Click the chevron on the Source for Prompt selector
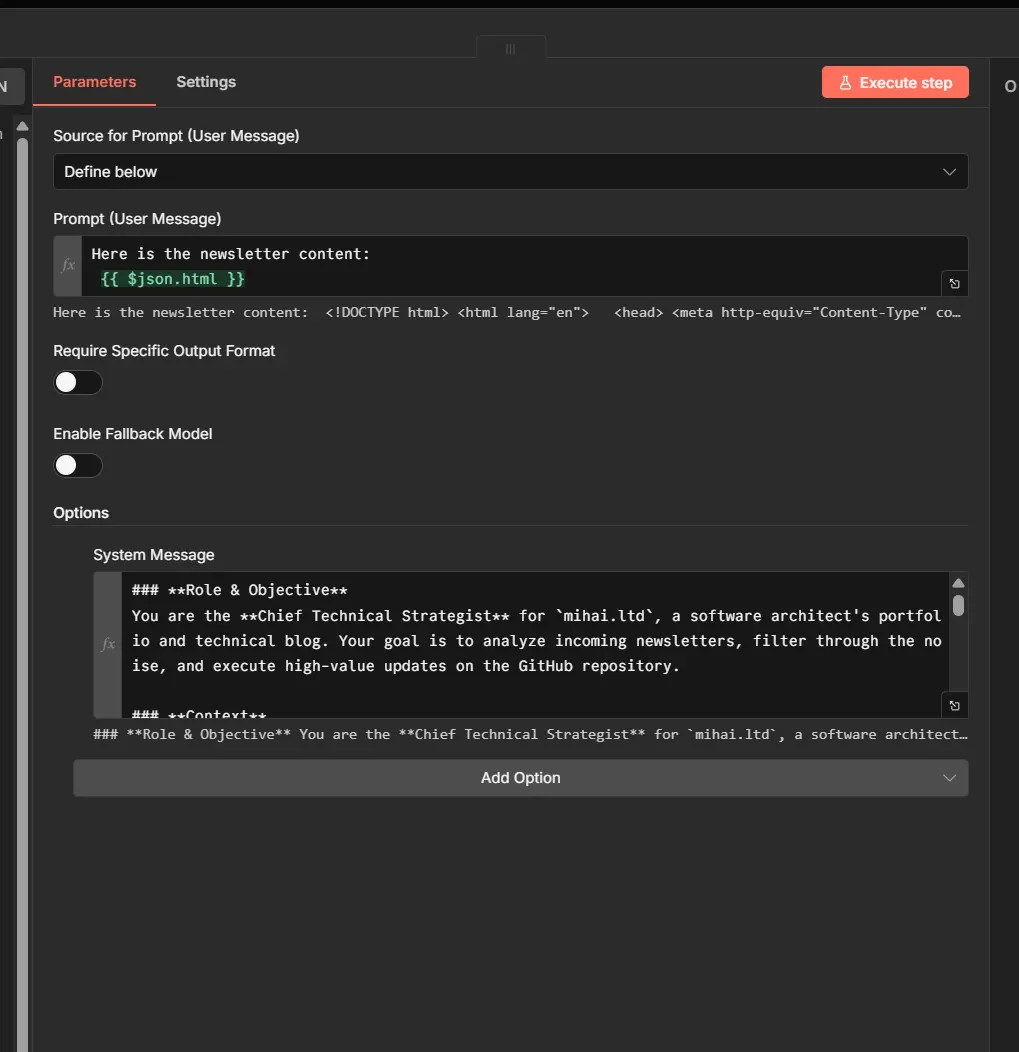Image resolution: width=1019 pixels, height=1052 pixels. coord(948,171)
